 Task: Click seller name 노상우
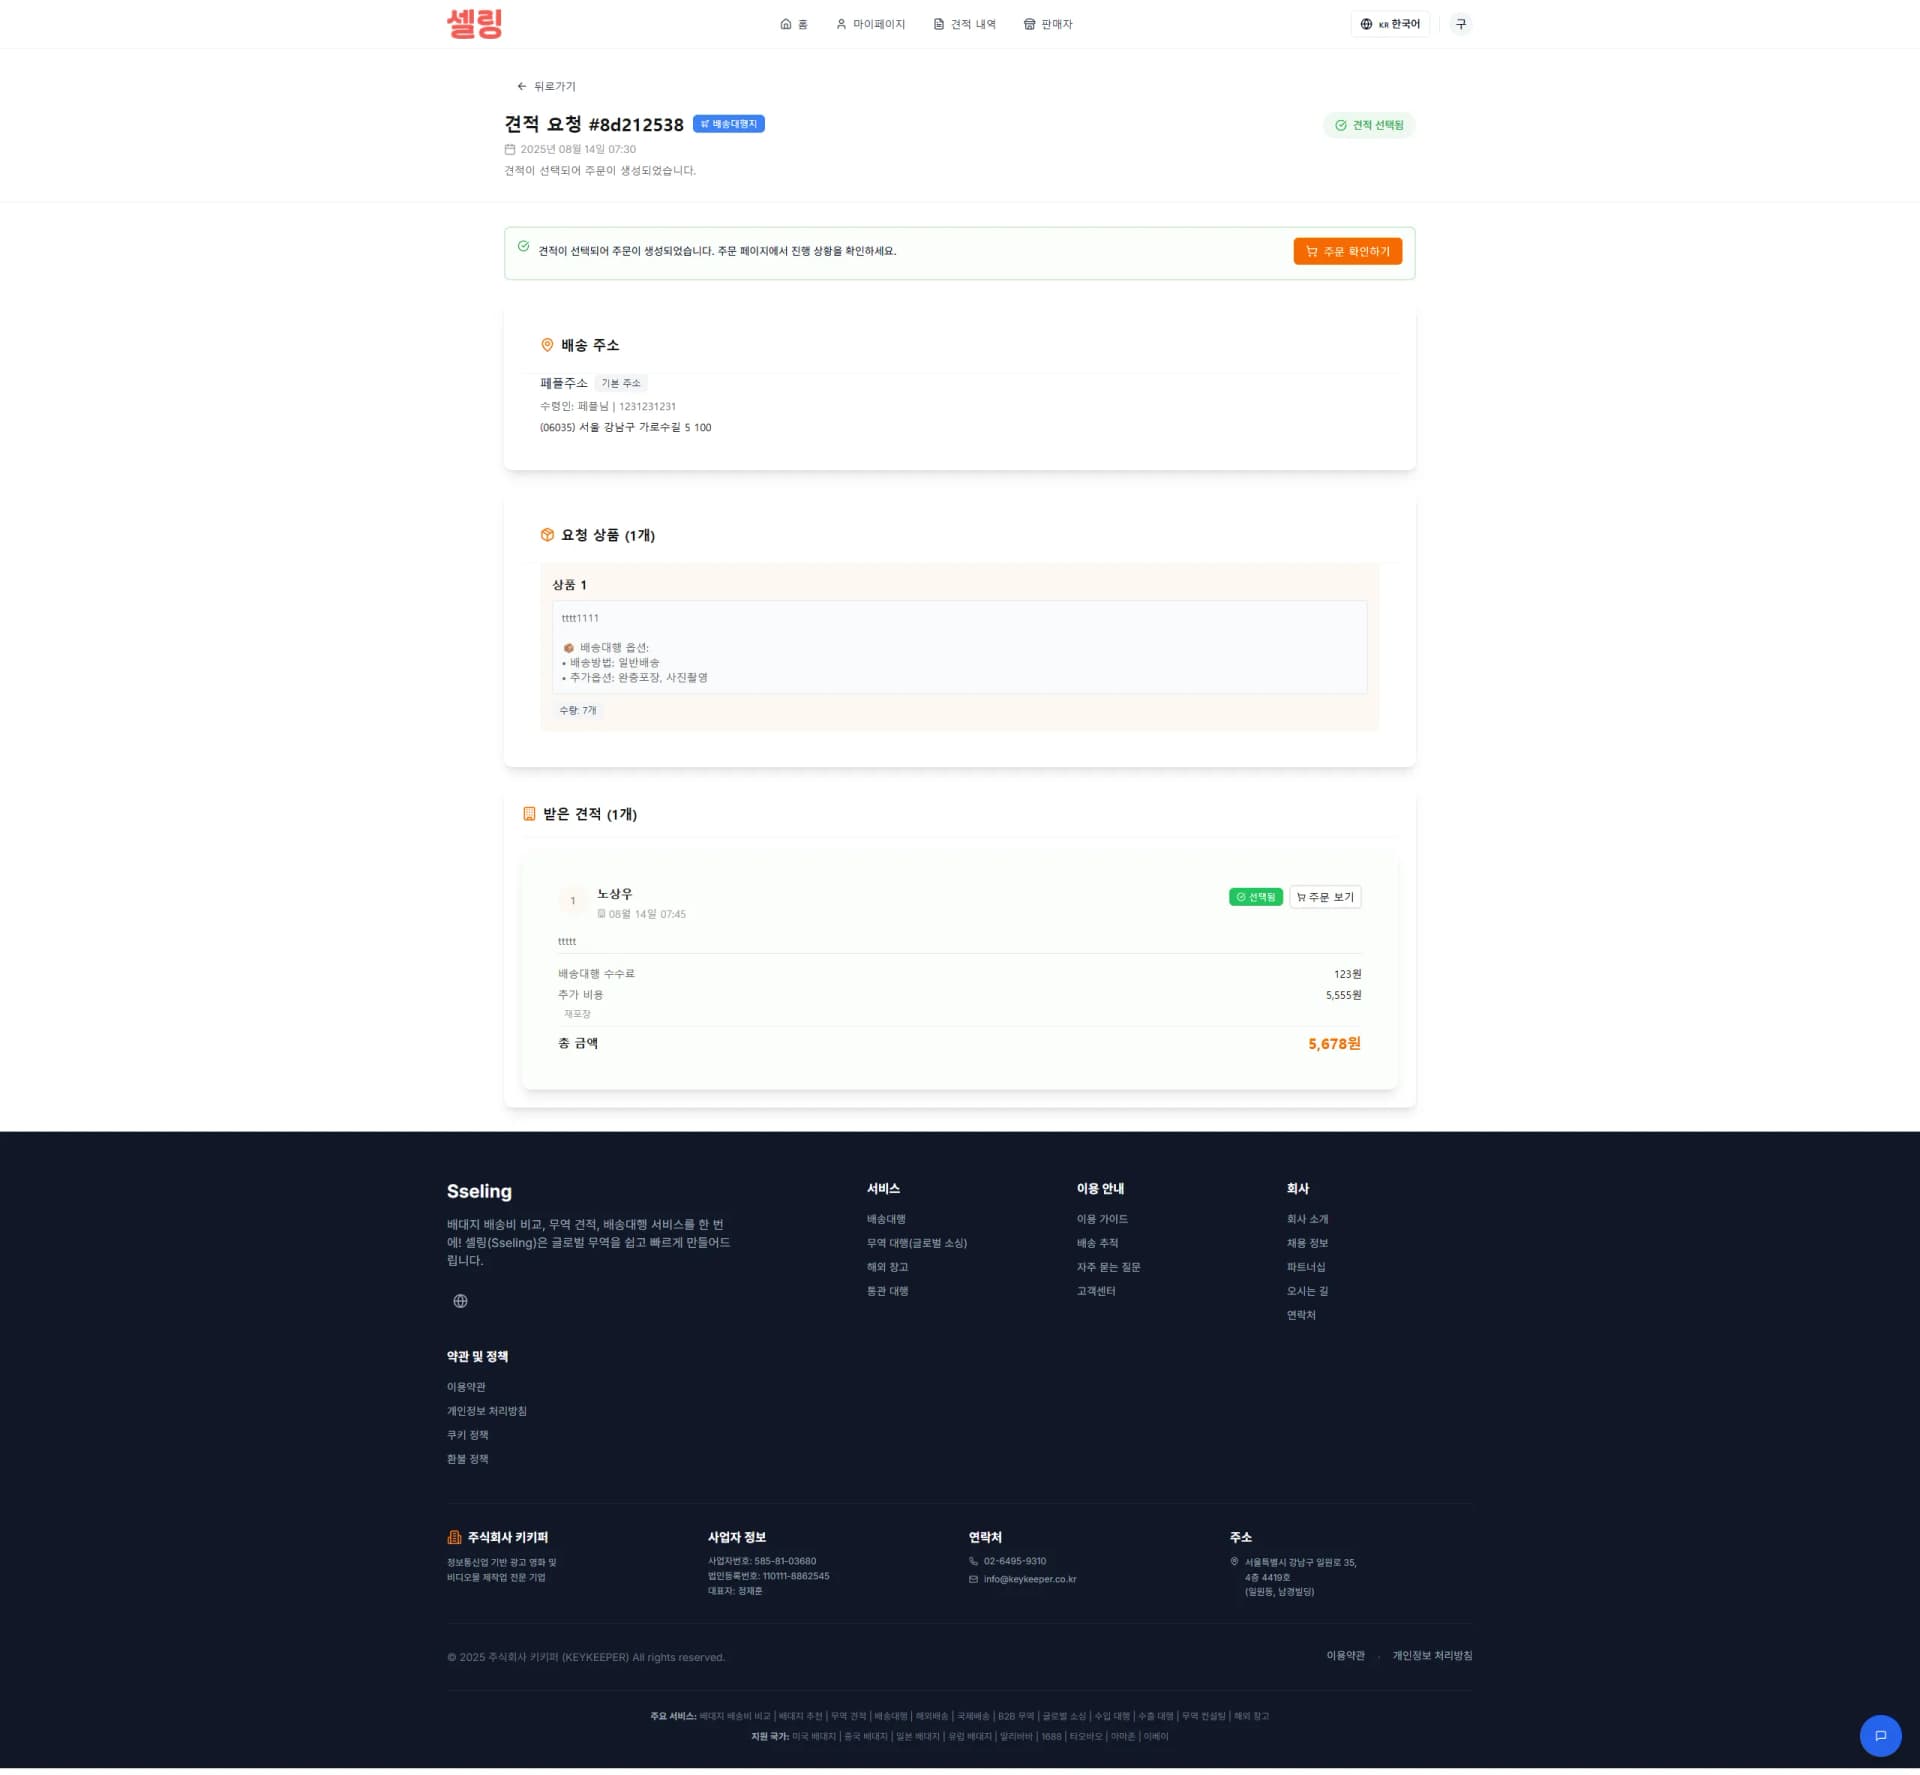coord(614,894)
